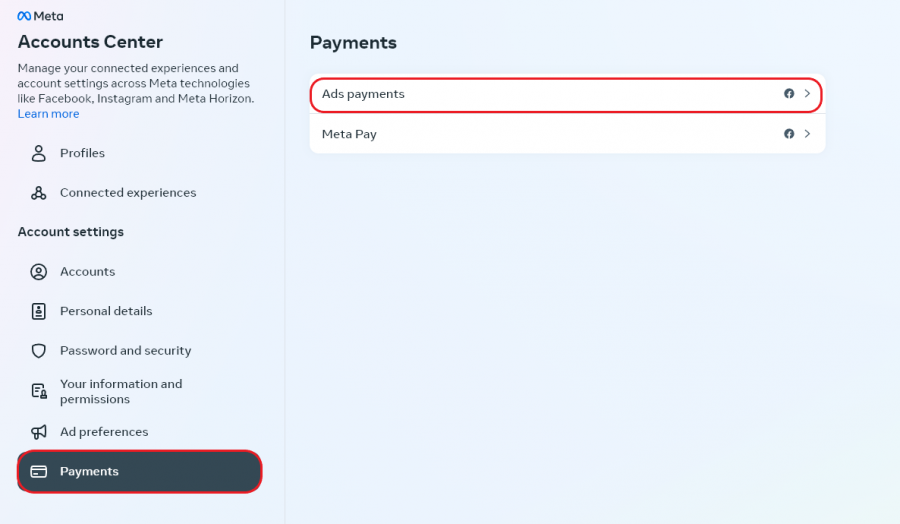Screen dimensions: 900x524
Task: Click Facebook icon in Ads payments row
Action: (789, 94)
